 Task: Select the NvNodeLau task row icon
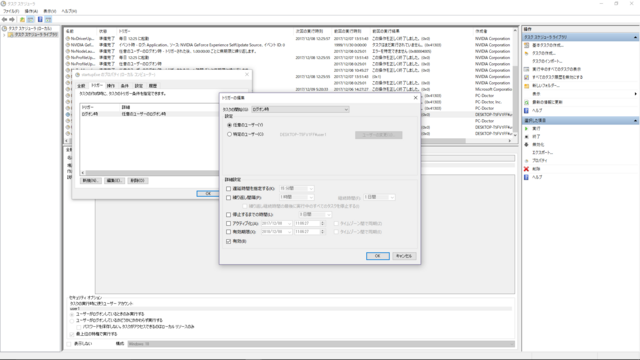(68, 51)
